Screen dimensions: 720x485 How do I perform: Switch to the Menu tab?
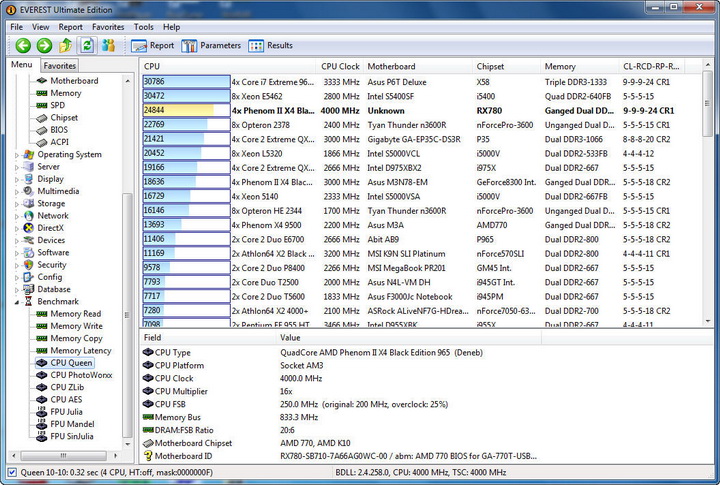coord(22,65)
